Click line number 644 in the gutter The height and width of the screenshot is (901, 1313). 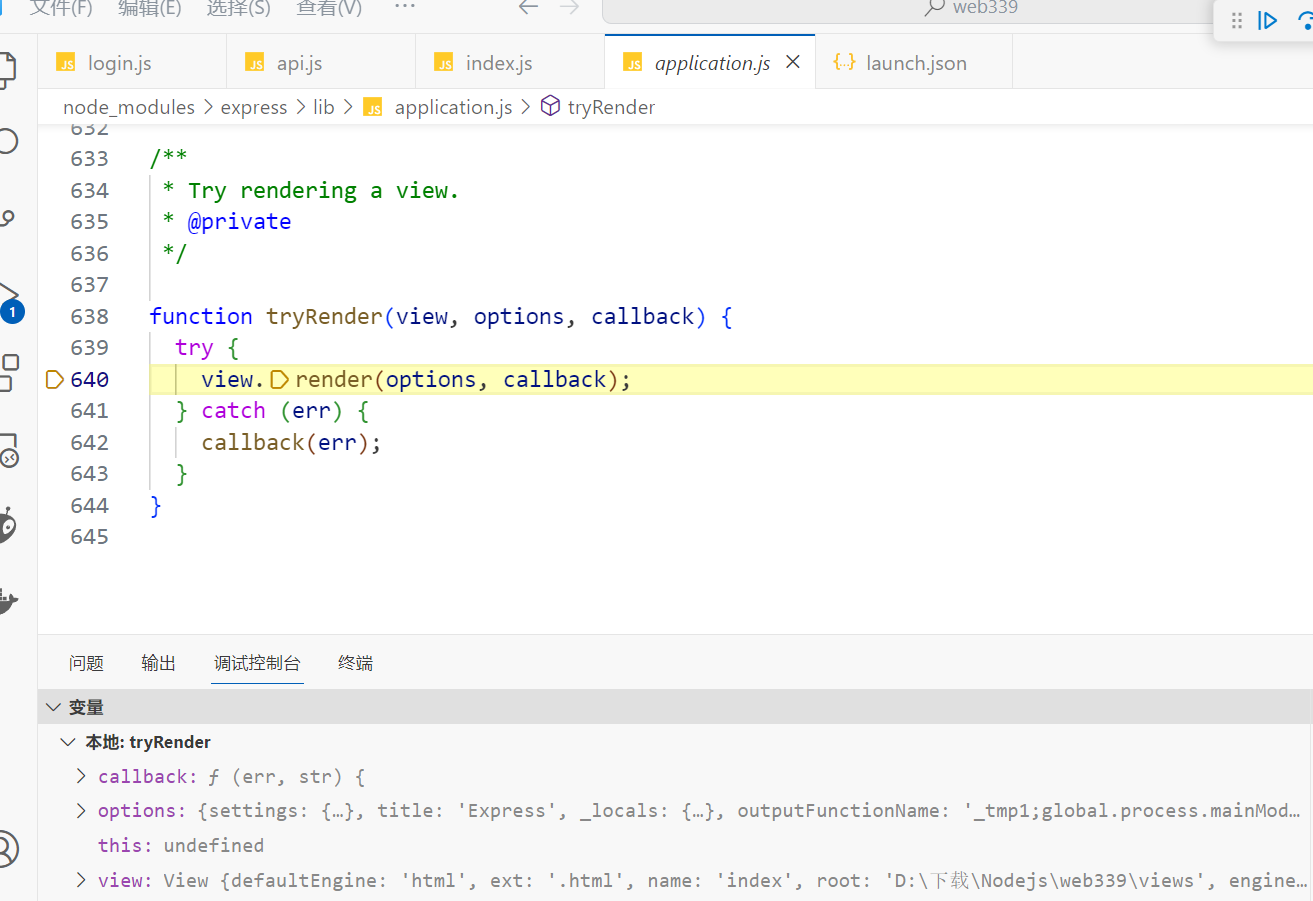point(90,506)
